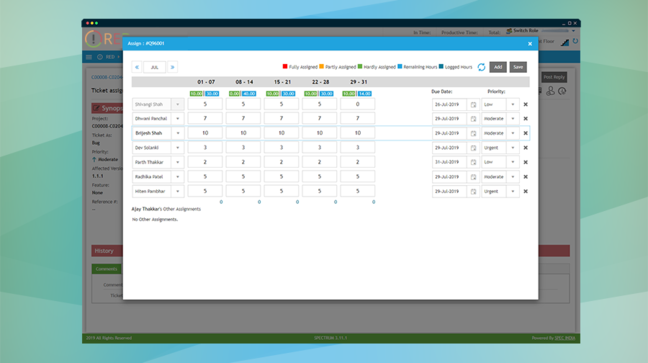
Task: Click 'No Other Assignments.' text
Action: point(155,220)
